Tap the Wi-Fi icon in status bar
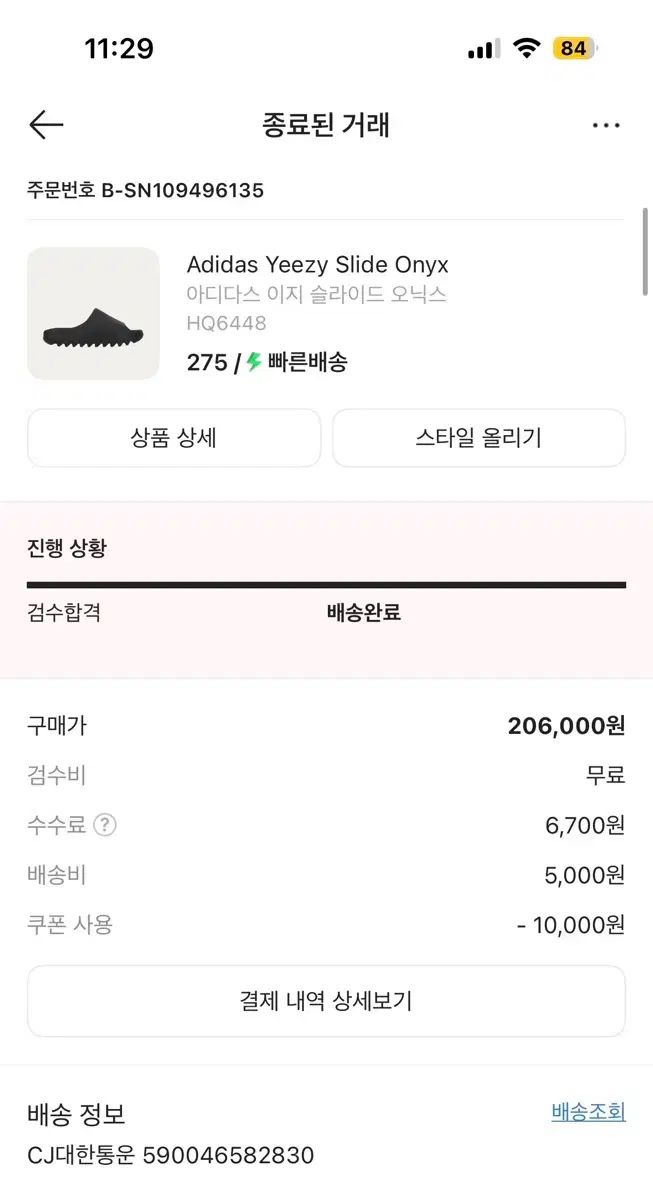653x1200 pixels. 526,49
